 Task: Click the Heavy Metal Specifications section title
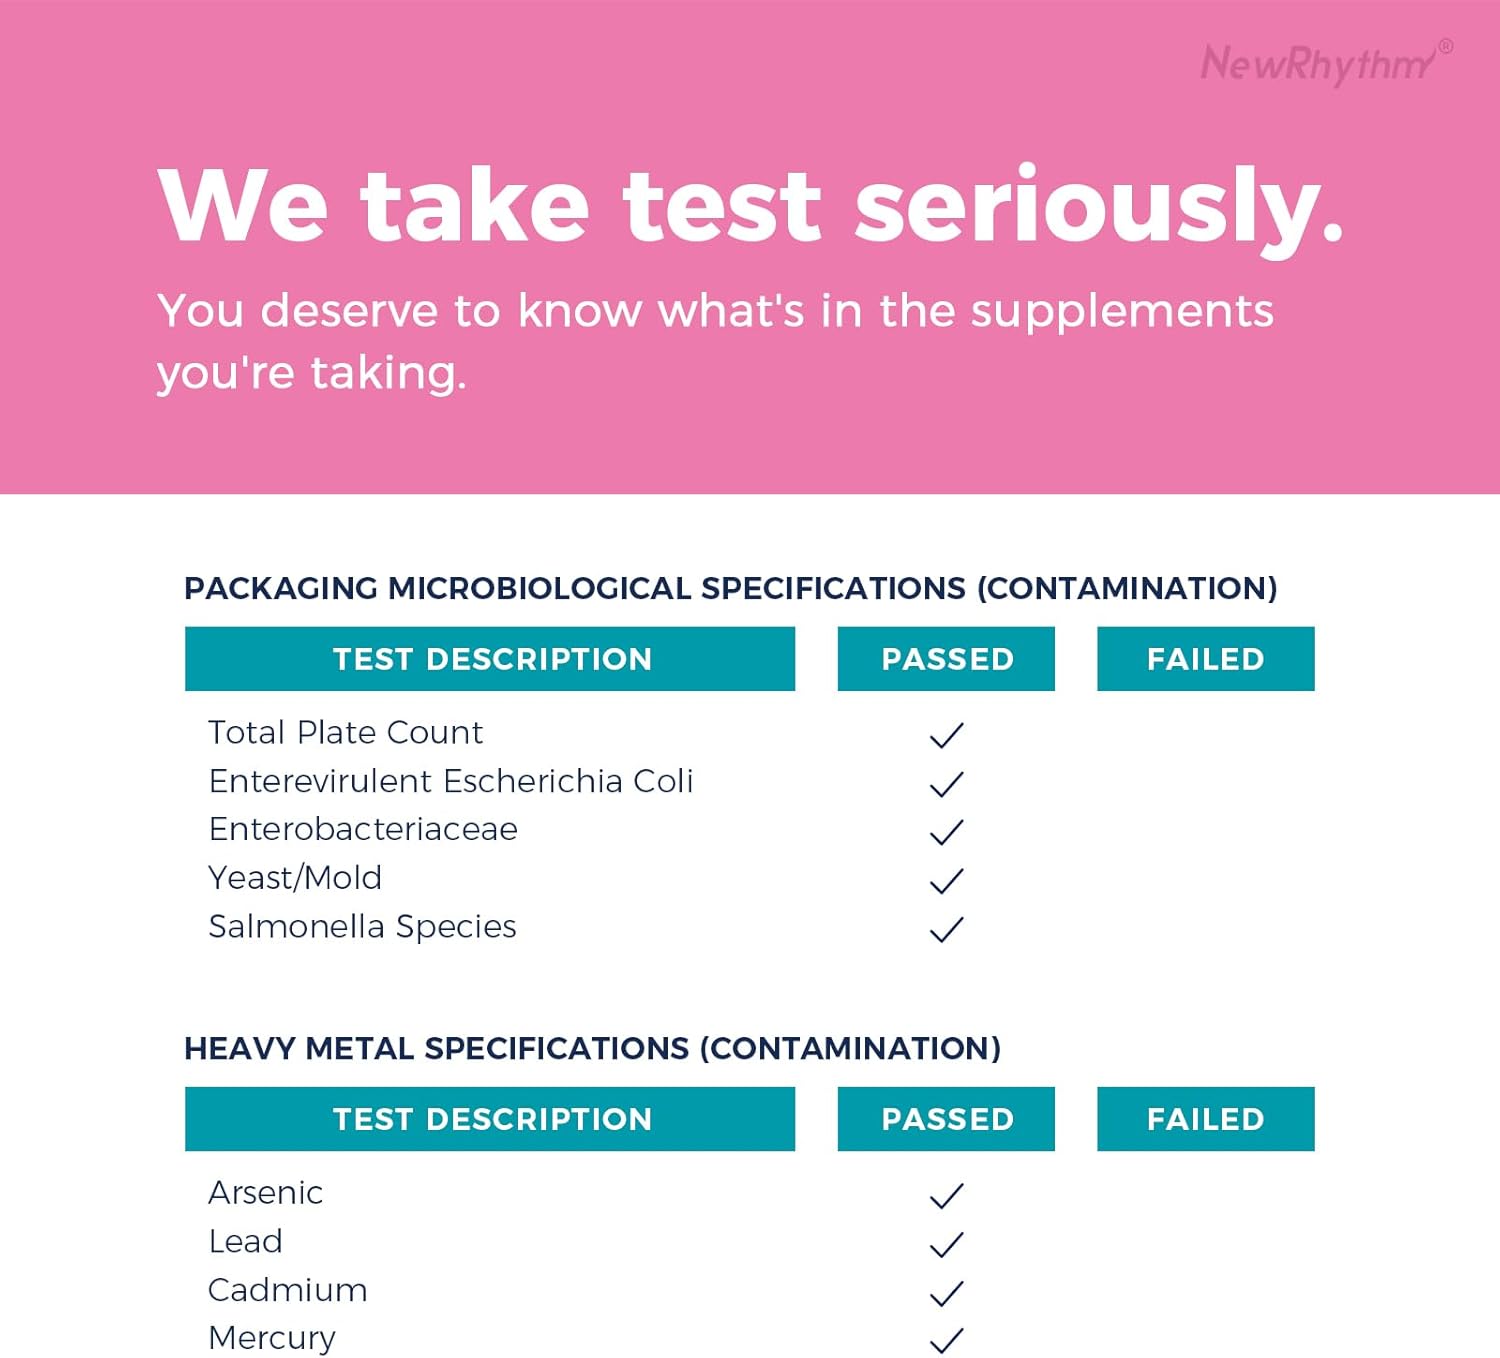coord(592,1048)
